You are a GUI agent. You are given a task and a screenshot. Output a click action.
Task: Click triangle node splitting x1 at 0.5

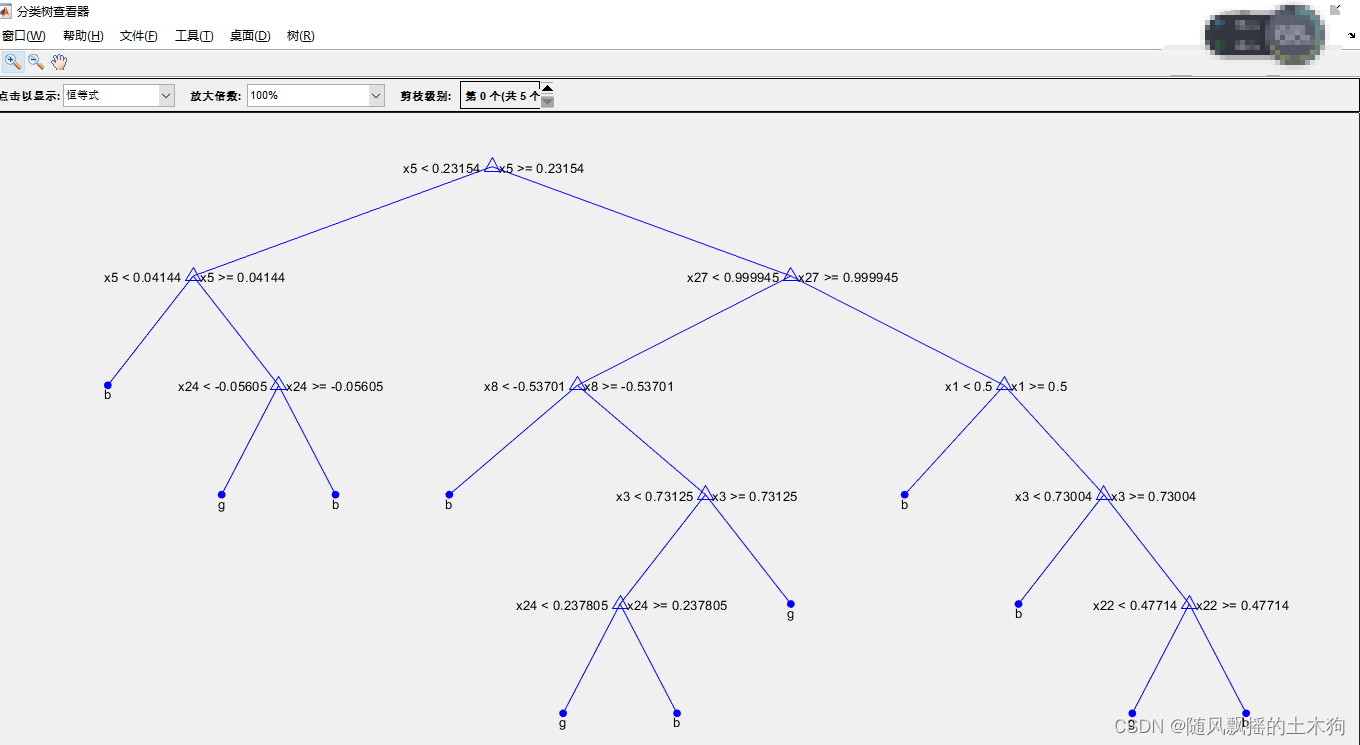pyautogui.click(x=1004, y=384)
